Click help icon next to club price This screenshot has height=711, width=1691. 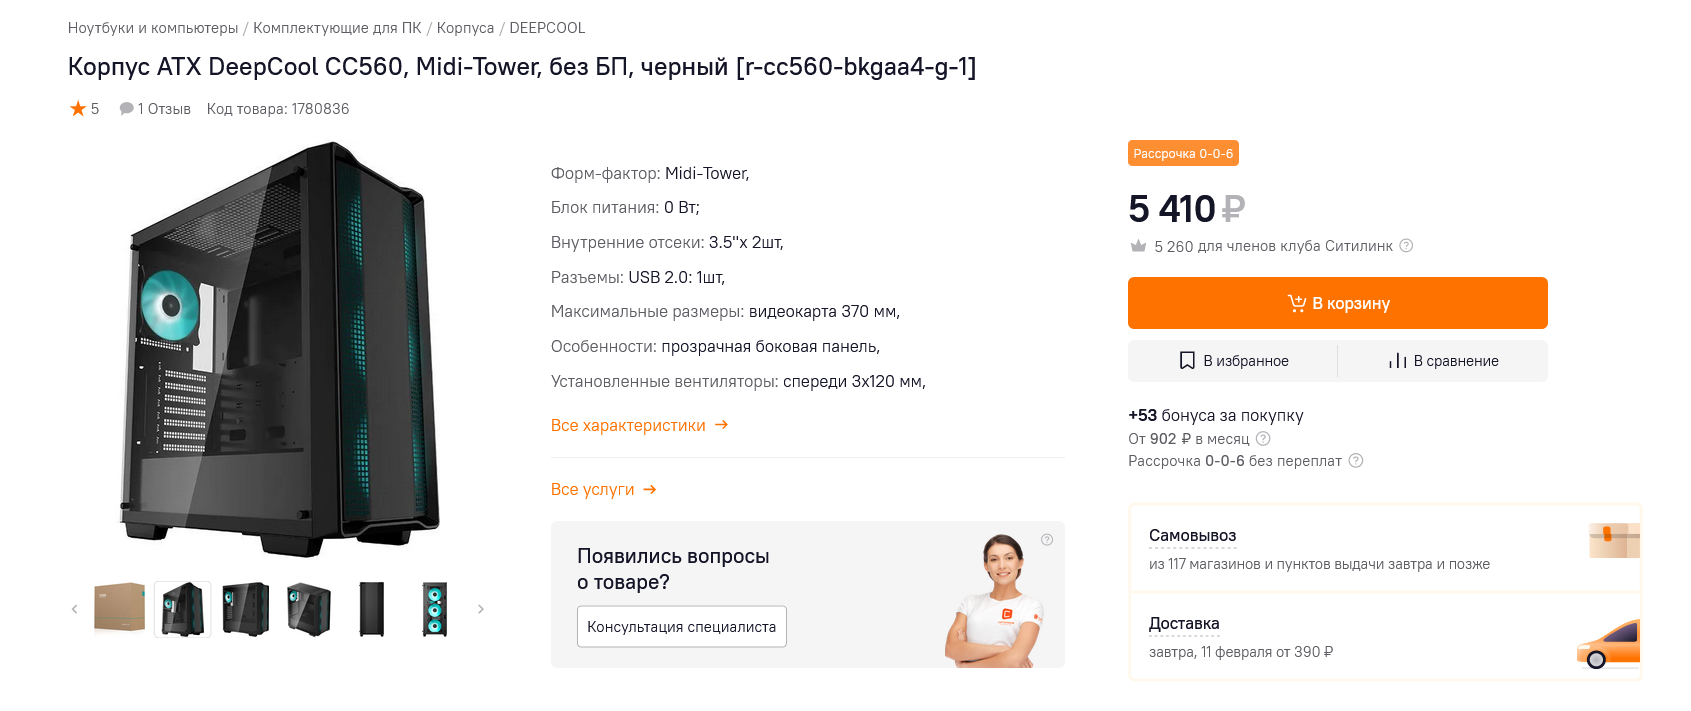click(x=1406, y=246)
